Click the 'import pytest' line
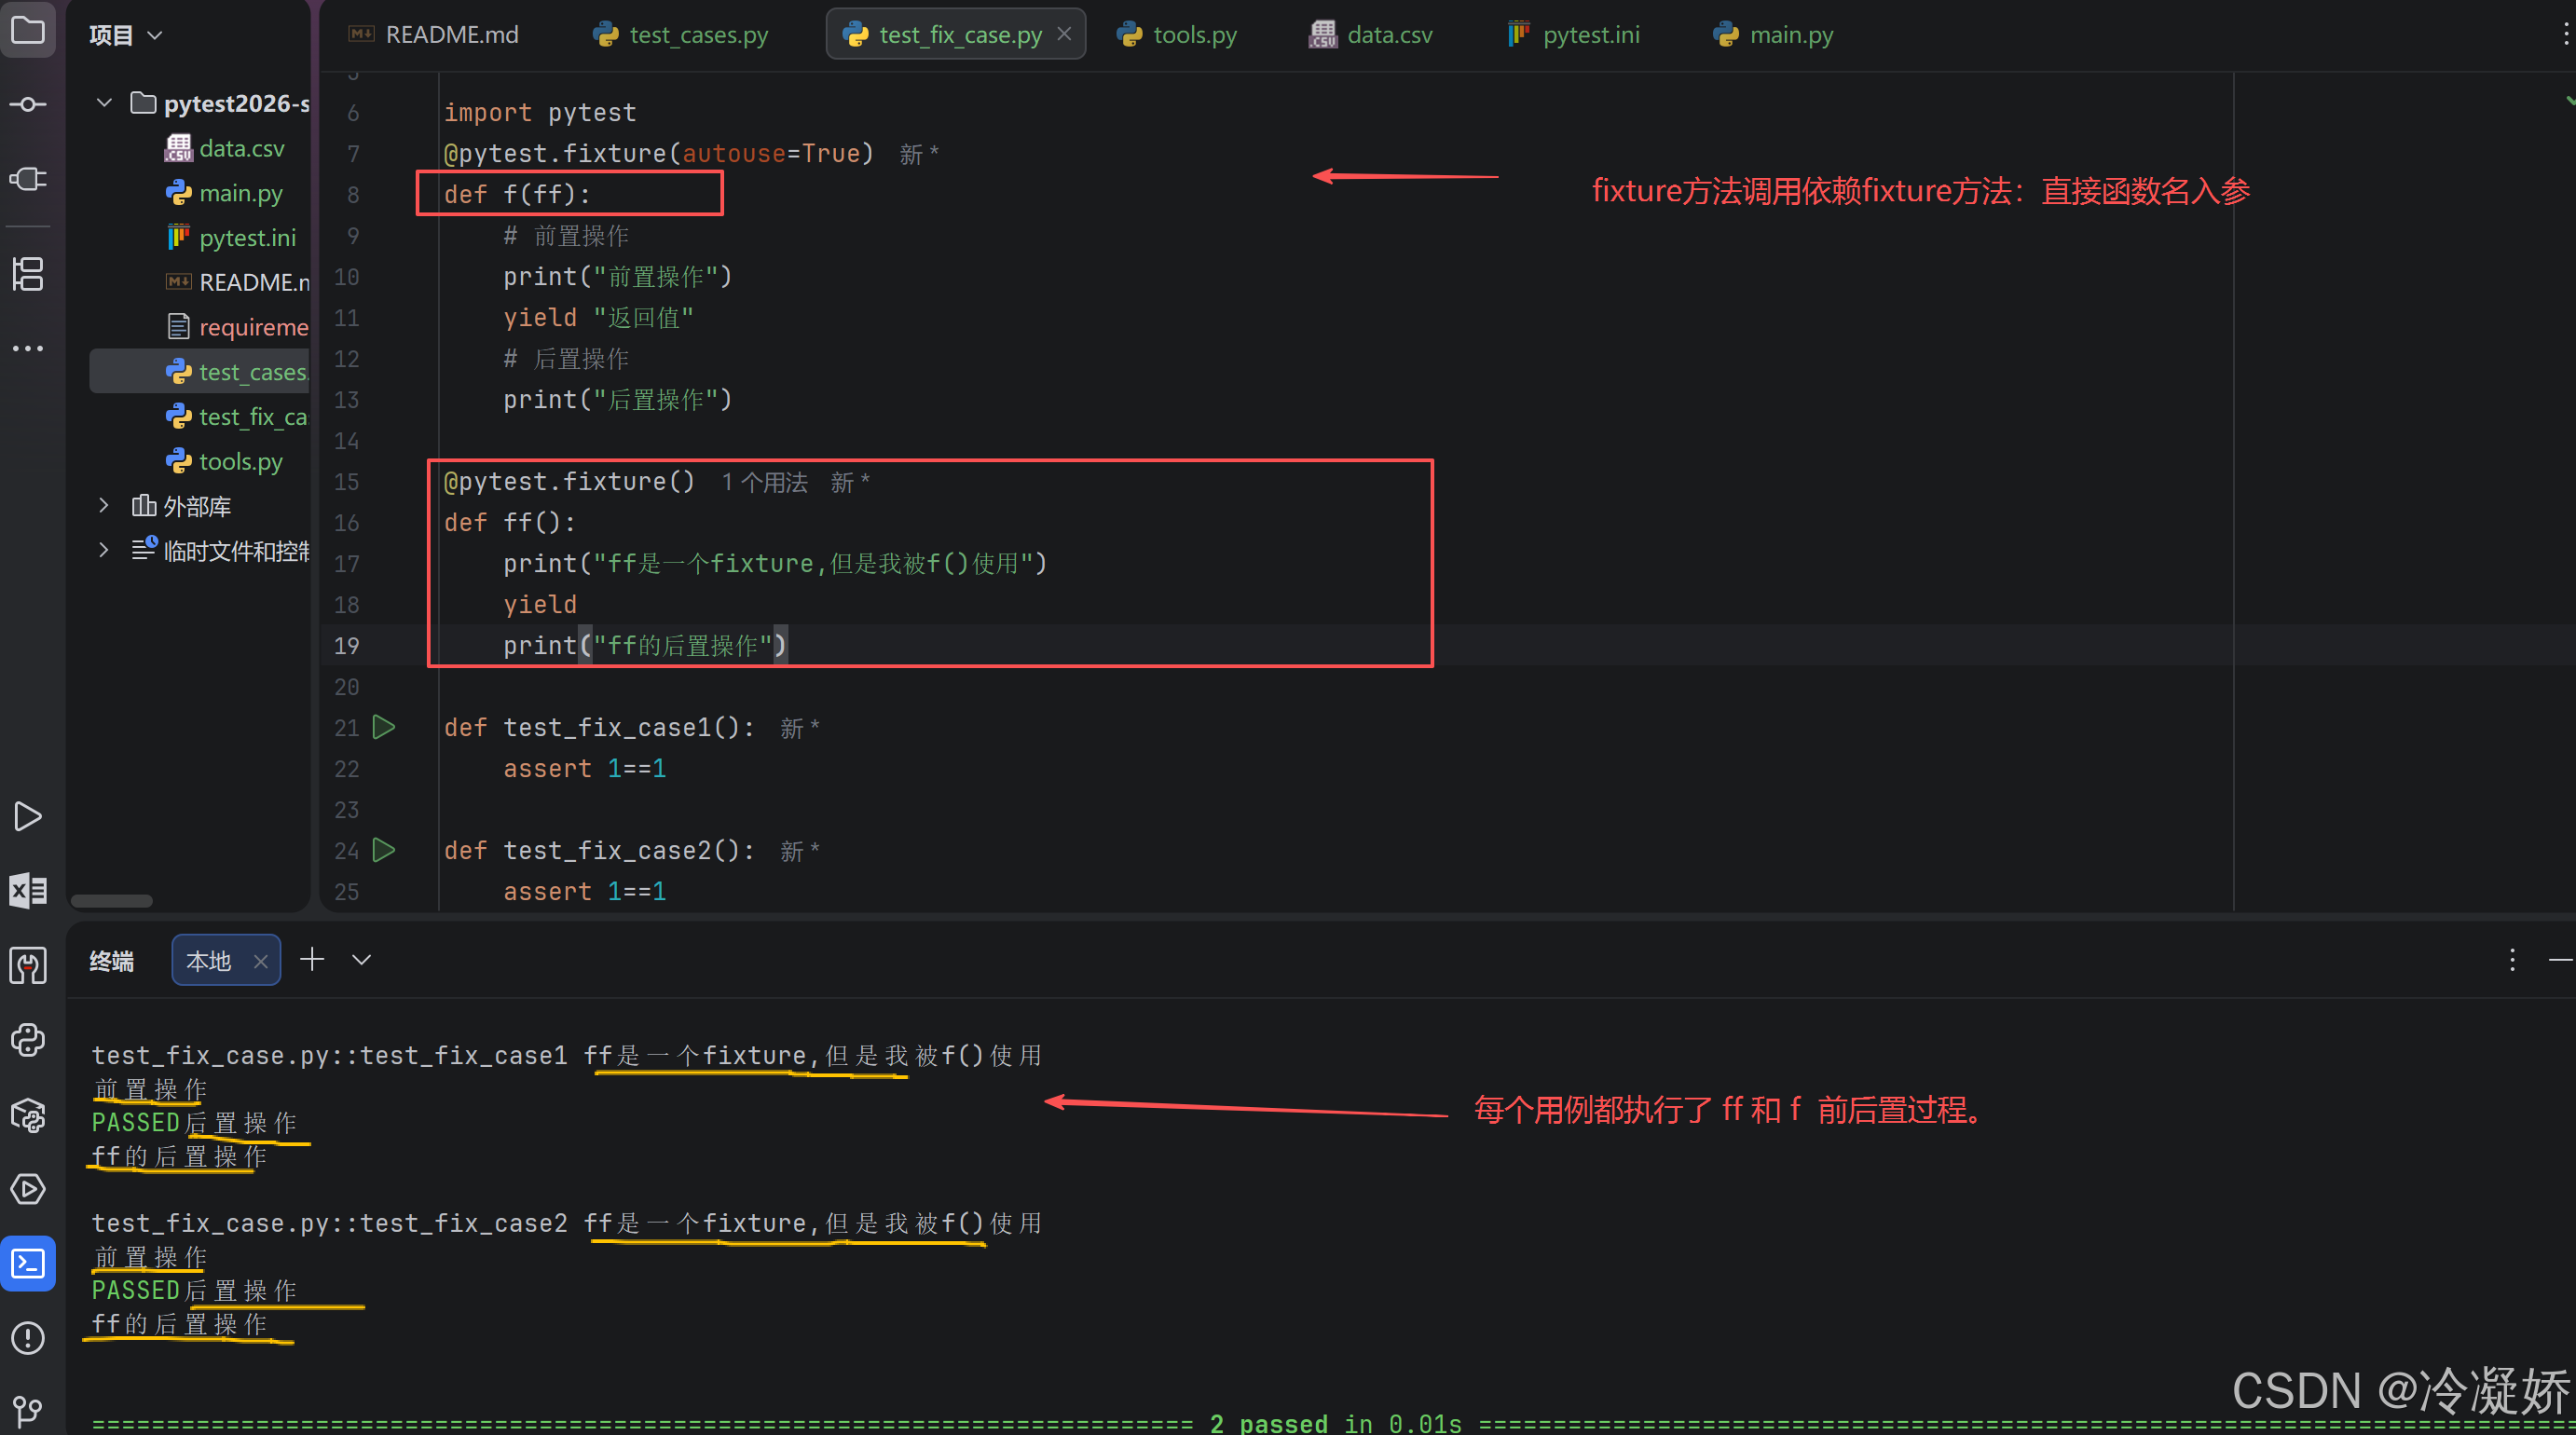 pos(540,112)
